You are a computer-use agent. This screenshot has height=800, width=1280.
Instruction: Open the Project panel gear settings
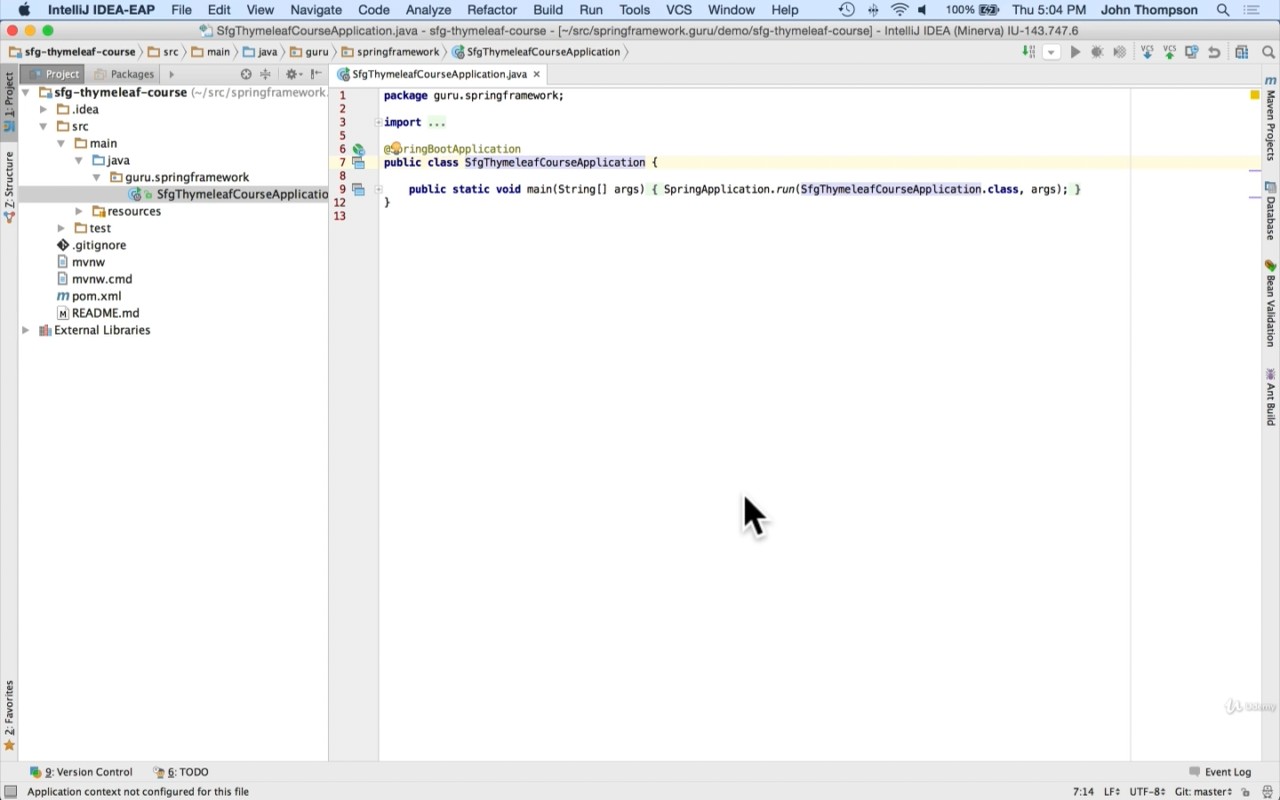(x=292, y=74)
